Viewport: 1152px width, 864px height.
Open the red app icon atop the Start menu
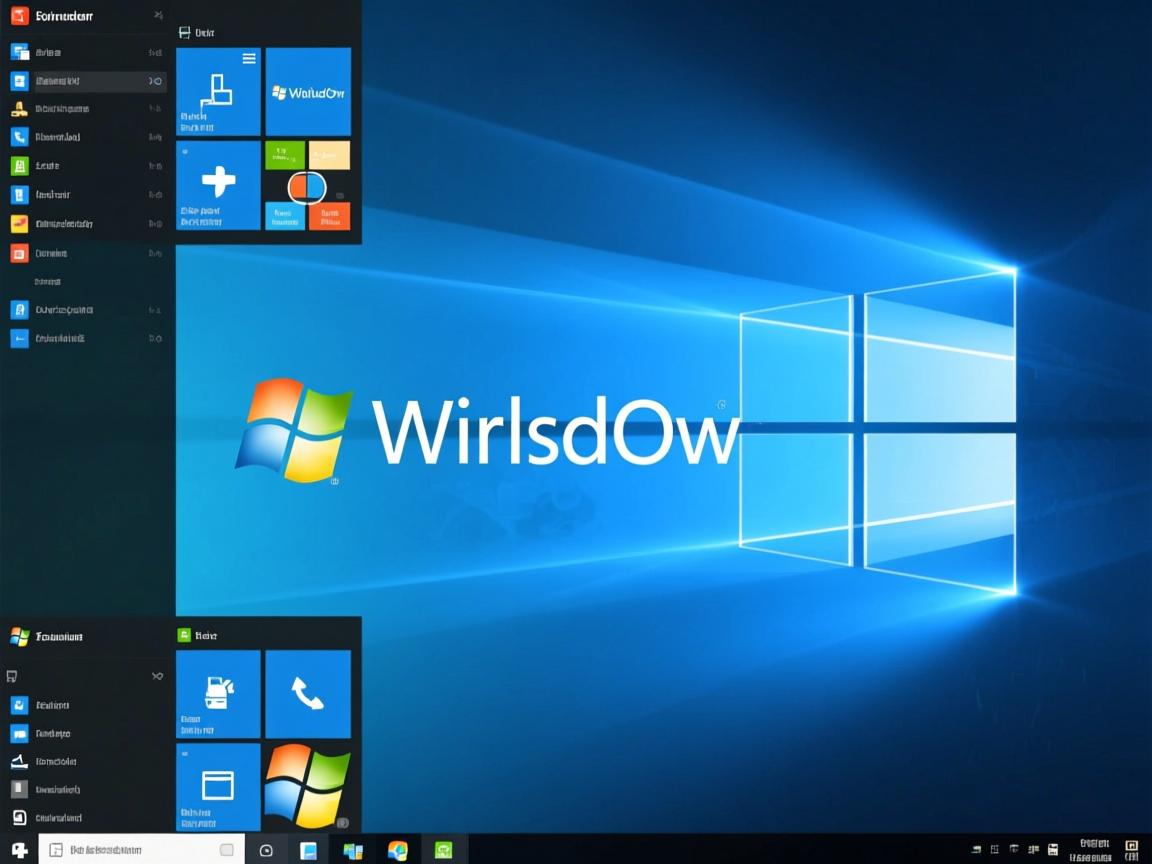click(x=17, y=15)
